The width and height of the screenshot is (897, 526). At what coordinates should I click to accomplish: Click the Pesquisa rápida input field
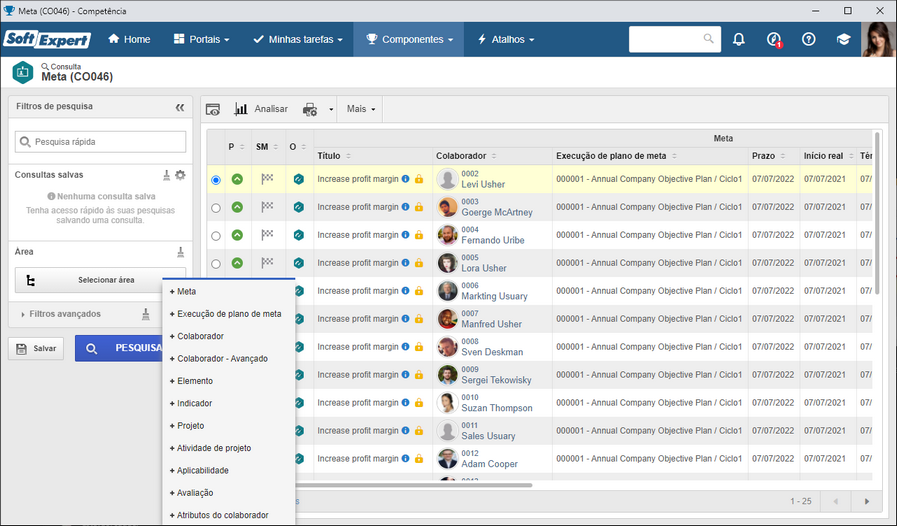point(100,142)
